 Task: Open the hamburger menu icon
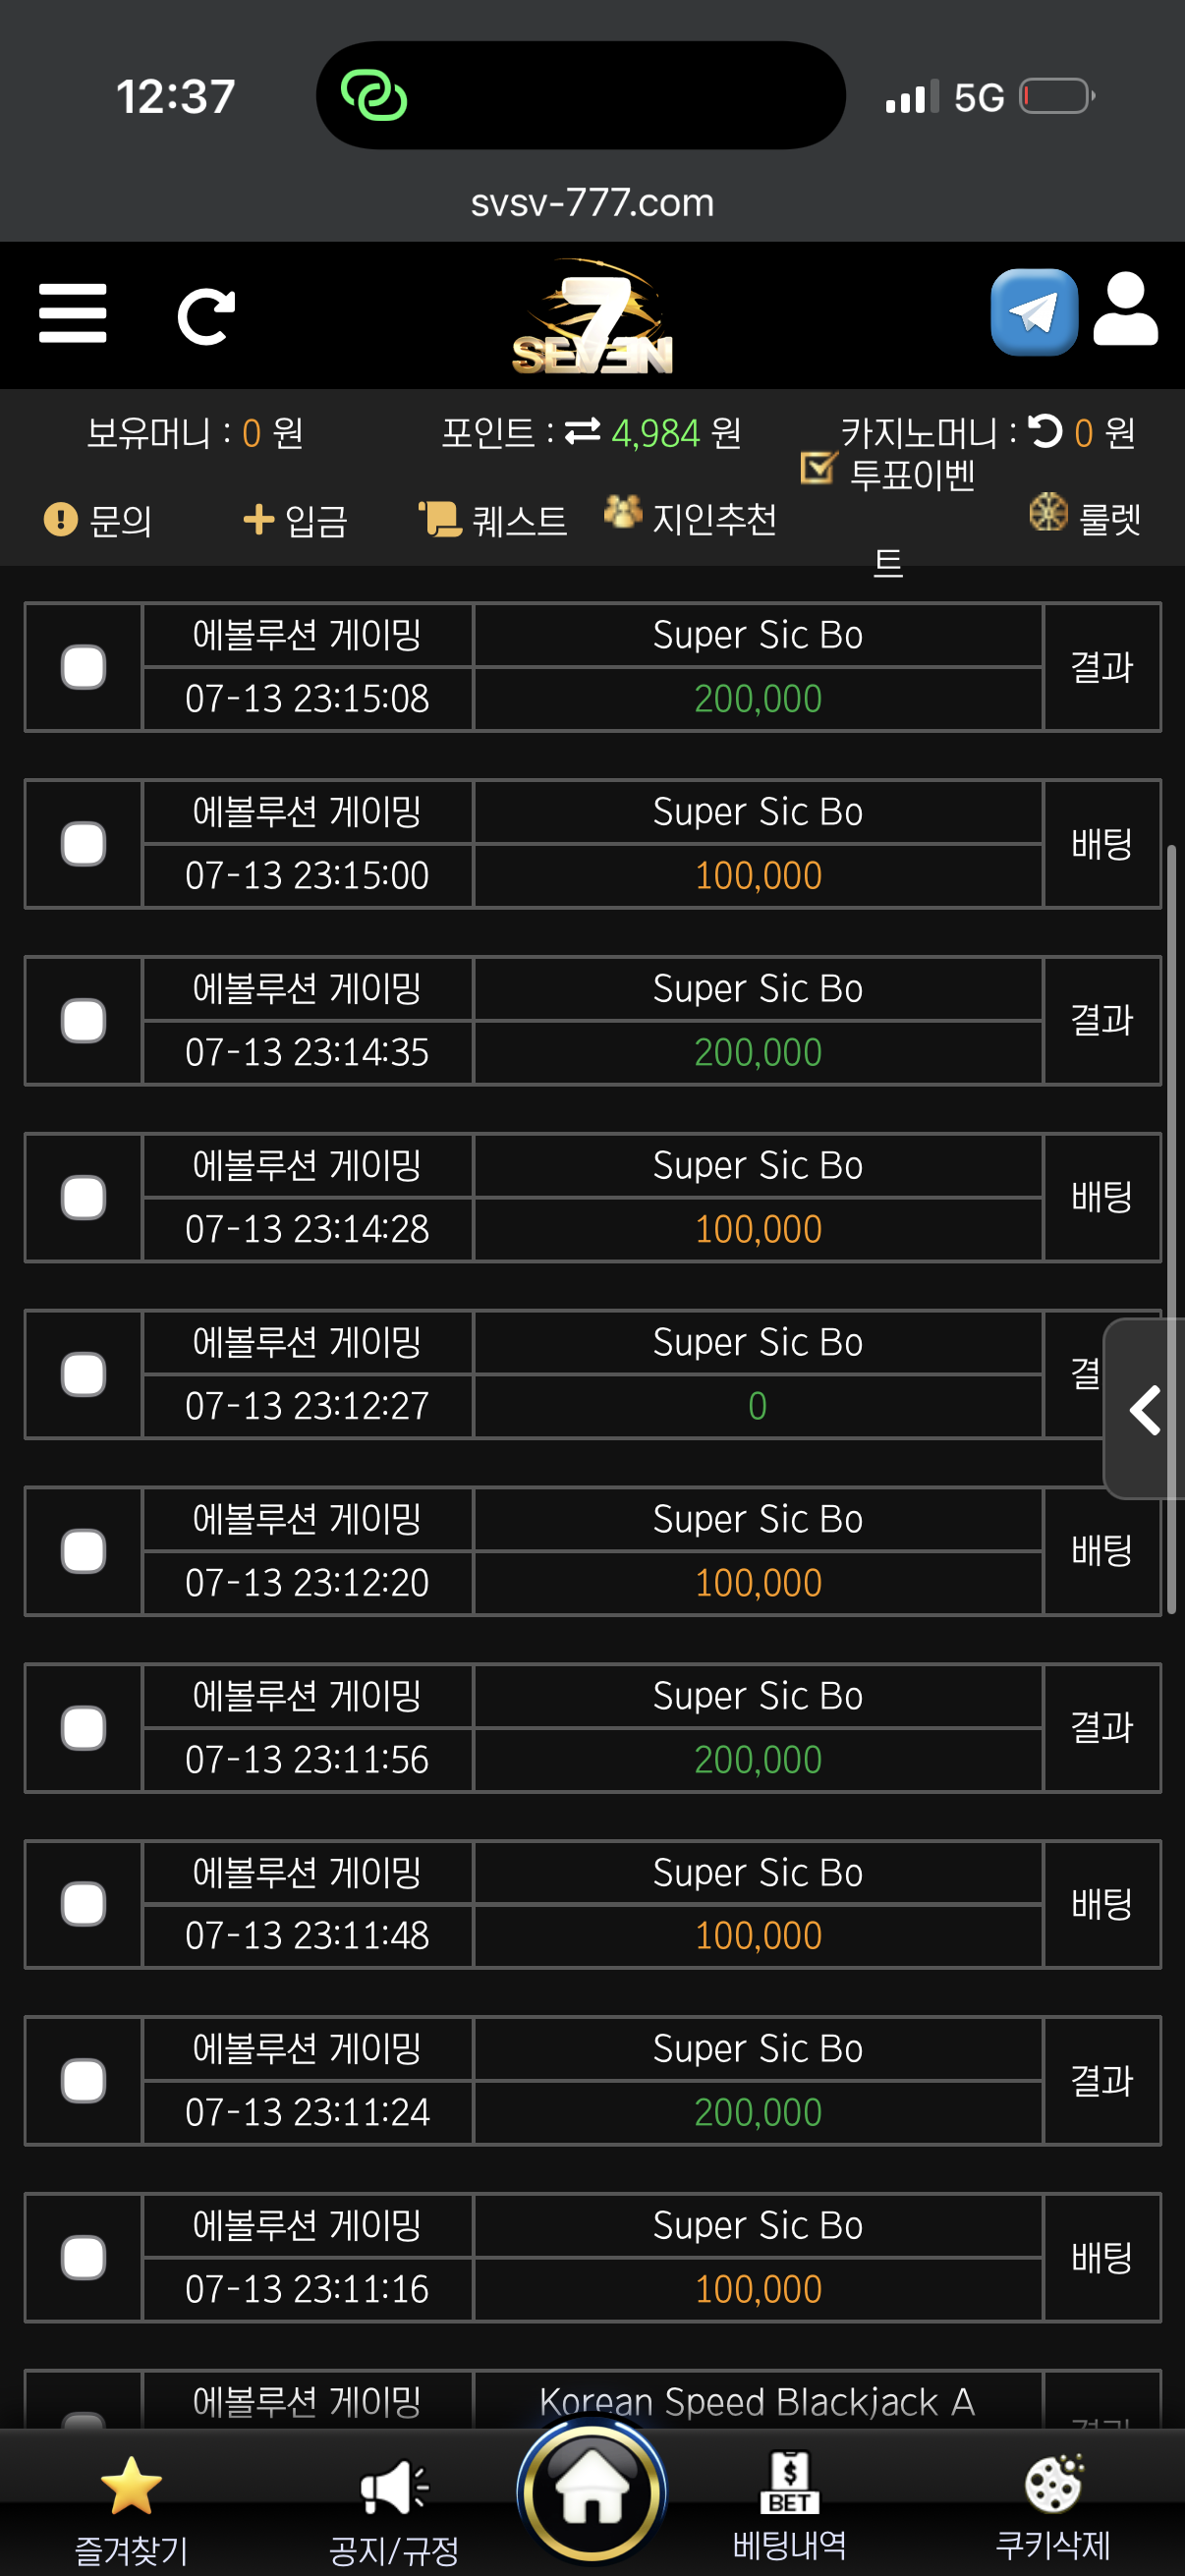72,313
